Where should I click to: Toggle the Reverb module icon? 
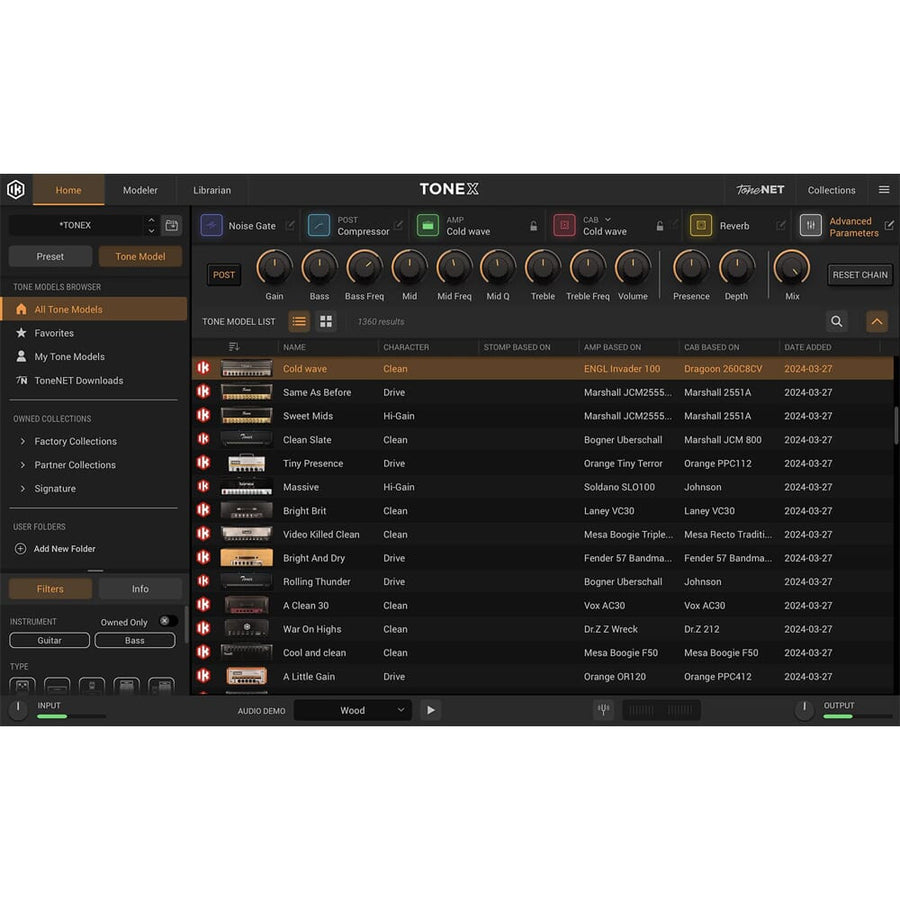click(701, 226)
